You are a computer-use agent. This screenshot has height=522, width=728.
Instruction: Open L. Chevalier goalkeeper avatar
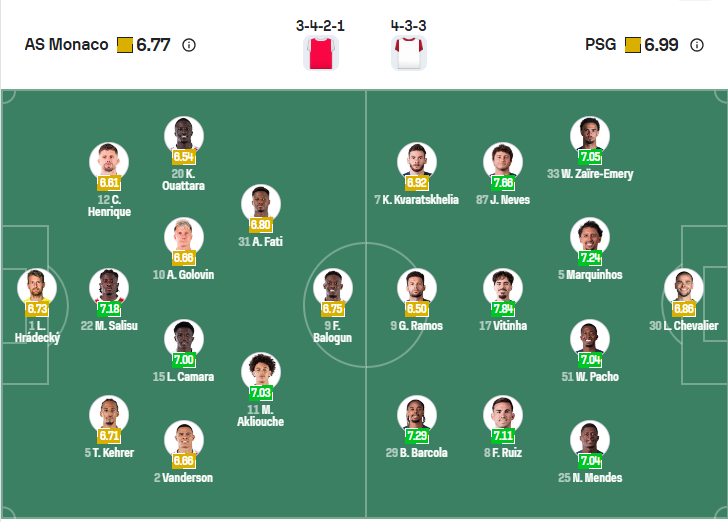[683, 288]
